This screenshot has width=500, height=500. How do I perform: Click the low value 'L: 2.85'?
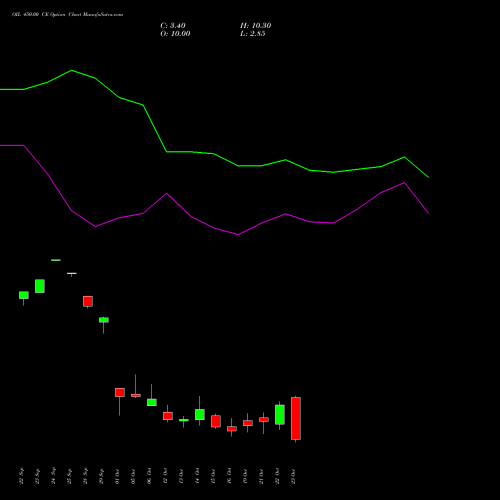coord(252,34)
